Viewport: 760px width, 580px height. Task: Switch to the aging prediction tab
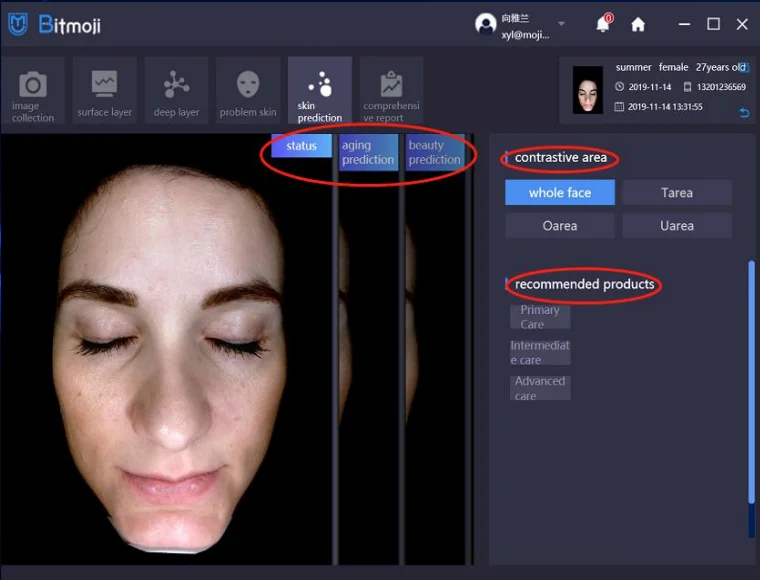point(368,153)
